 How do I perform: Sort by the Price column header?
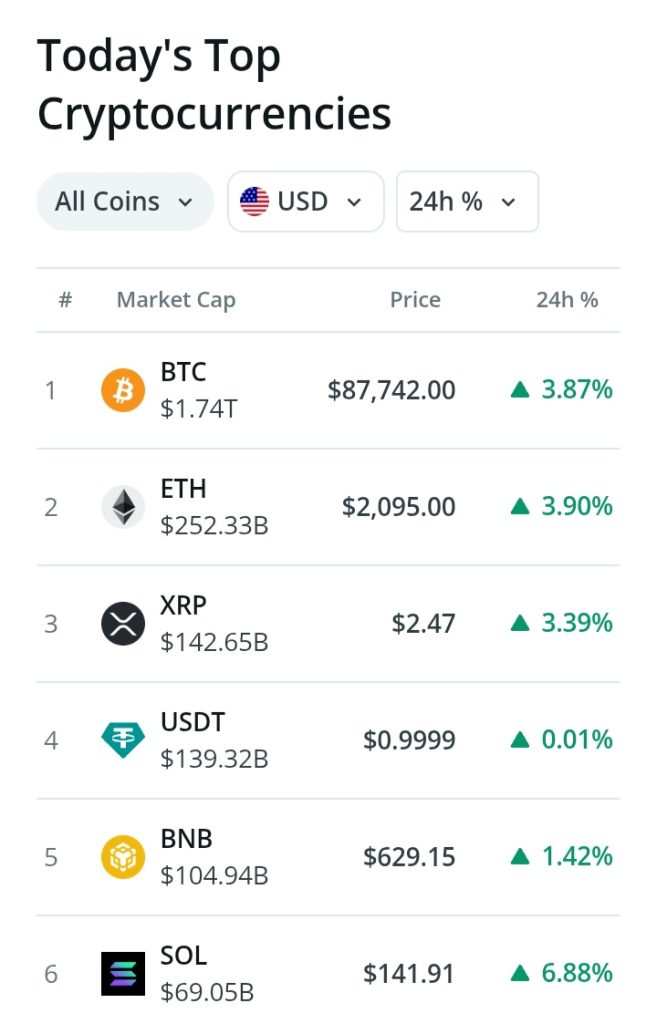click(415, 300)
